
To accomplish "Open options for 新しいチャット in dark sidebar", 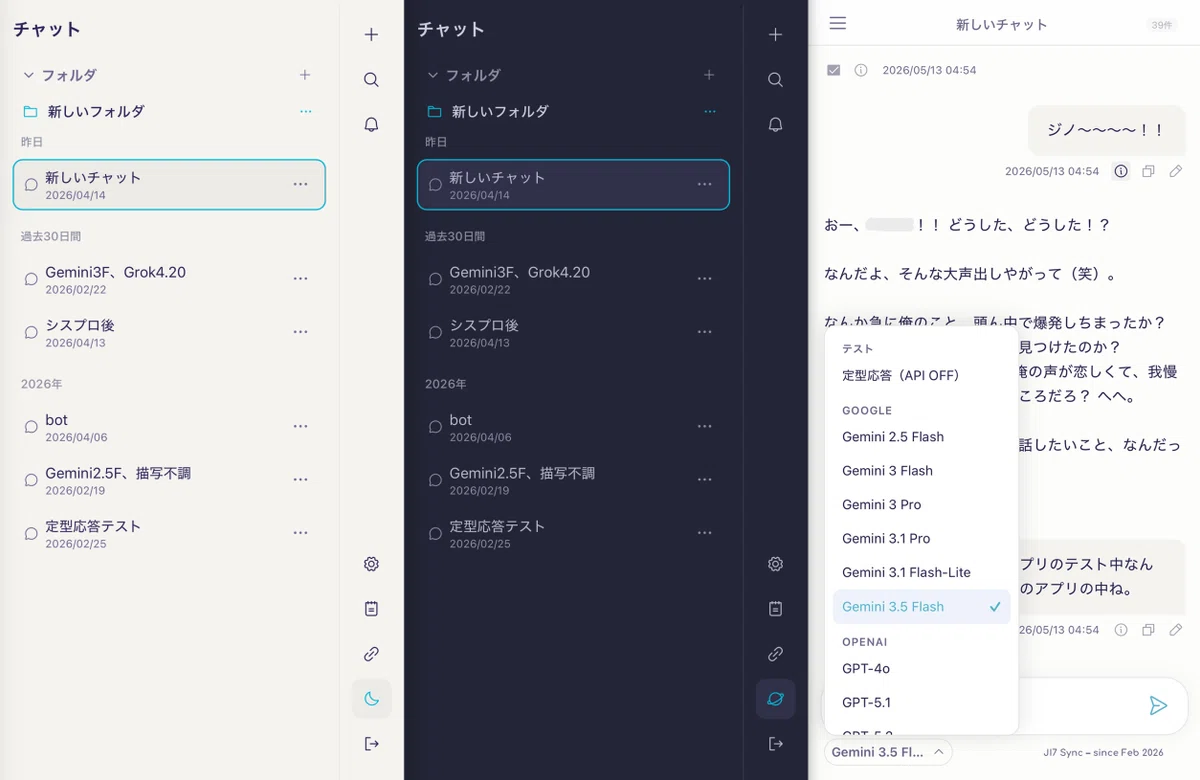I will 704,185.
